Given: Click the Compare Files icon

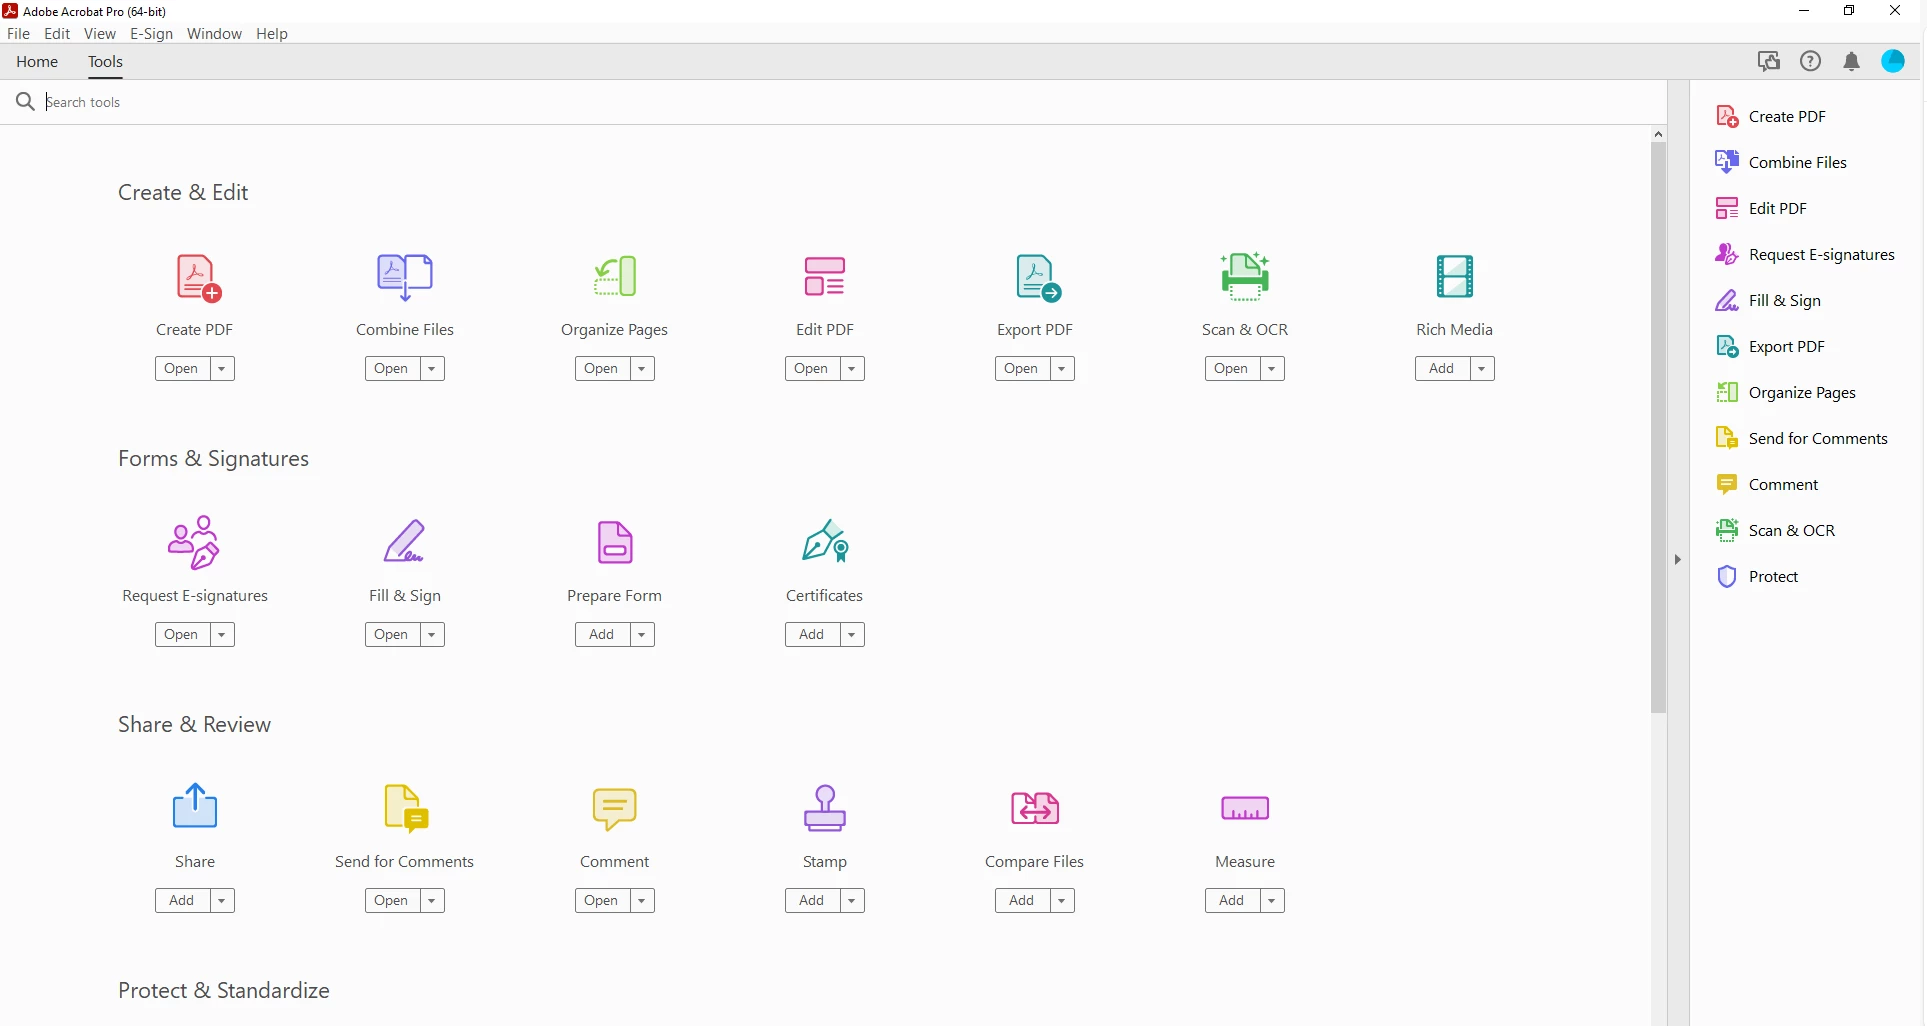Looking at the screenshot, I should (x=1035, y=808).
